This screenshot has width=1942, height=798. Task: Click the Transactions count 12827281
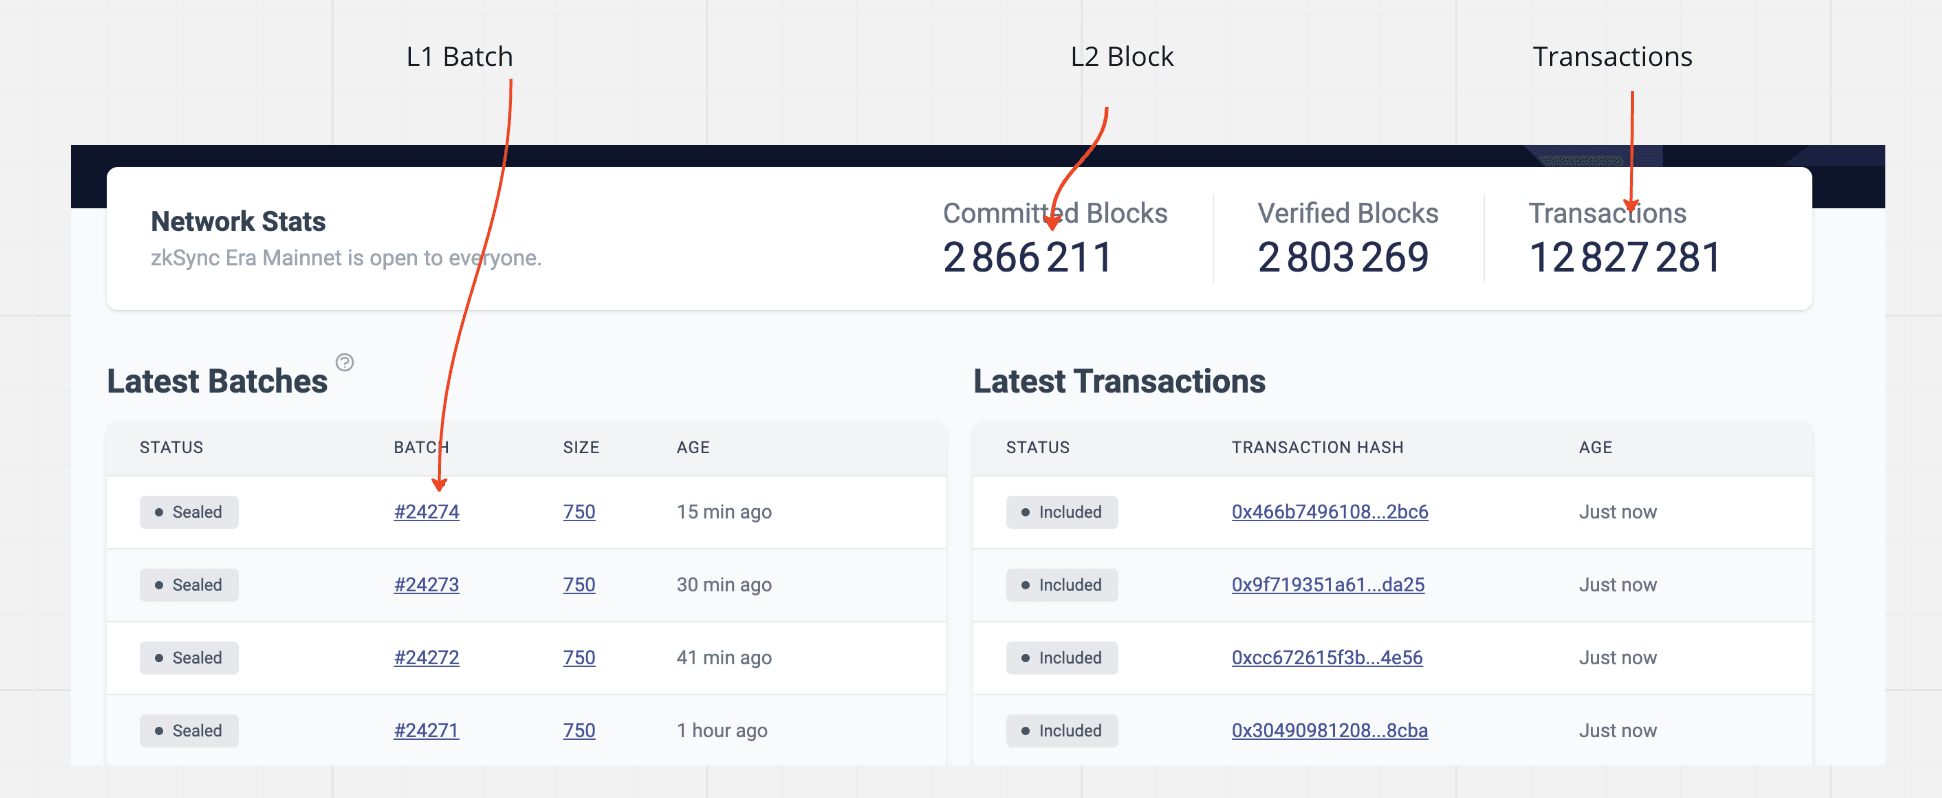[1625, 258]
